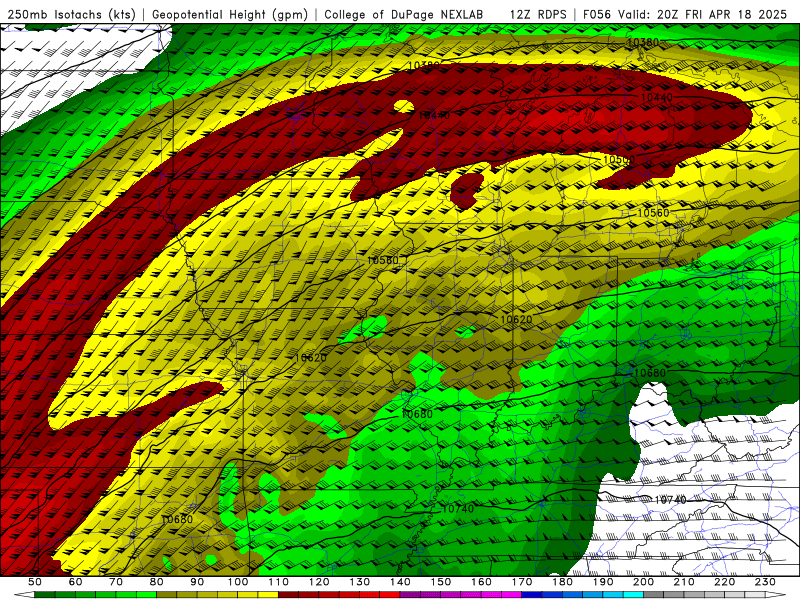Click the 120 legend scale number
This screenshot has height=600, width=800.
(319, 582)
